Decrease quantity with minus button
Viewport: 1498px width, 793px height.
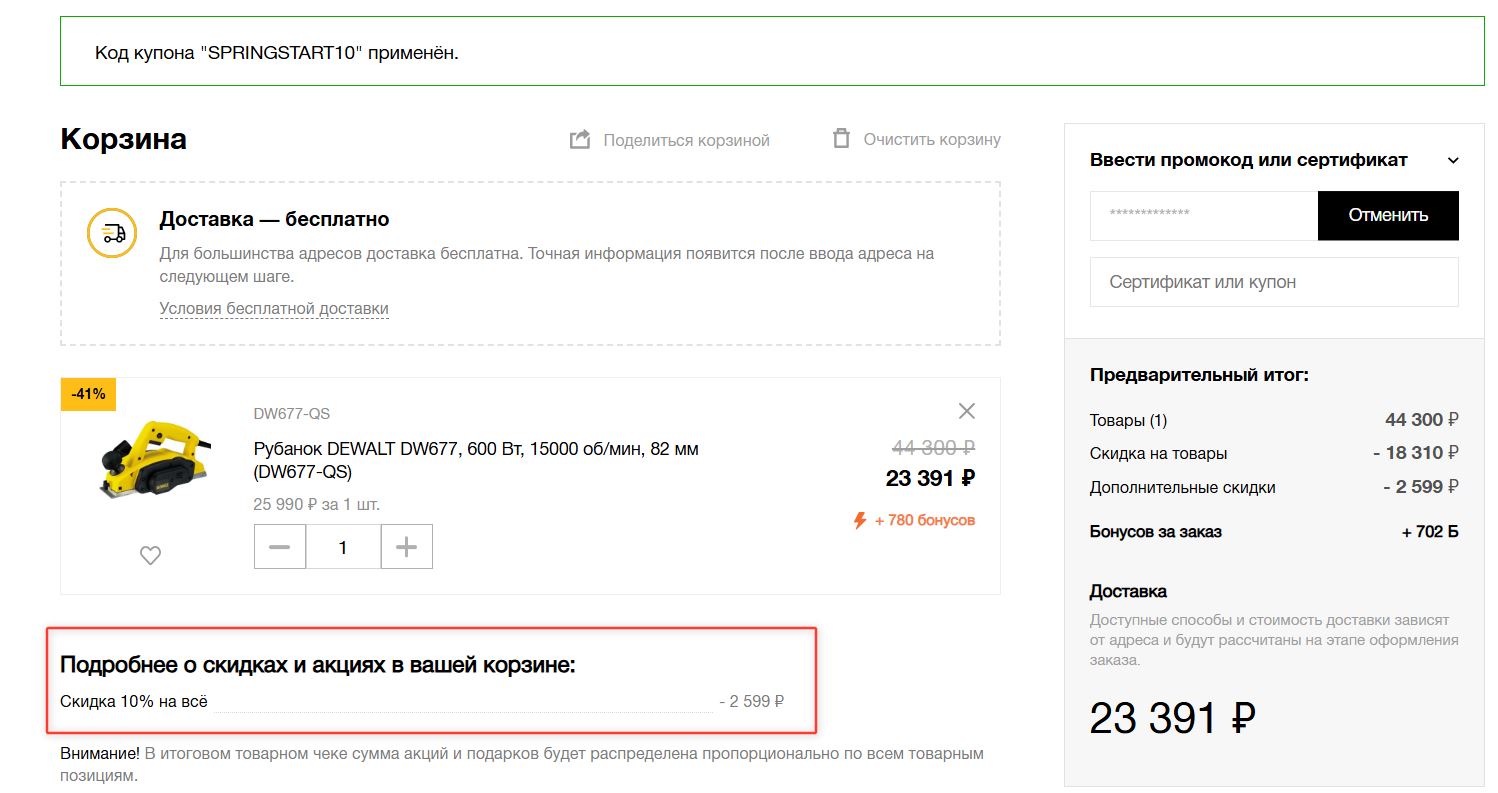coord(280,547)
